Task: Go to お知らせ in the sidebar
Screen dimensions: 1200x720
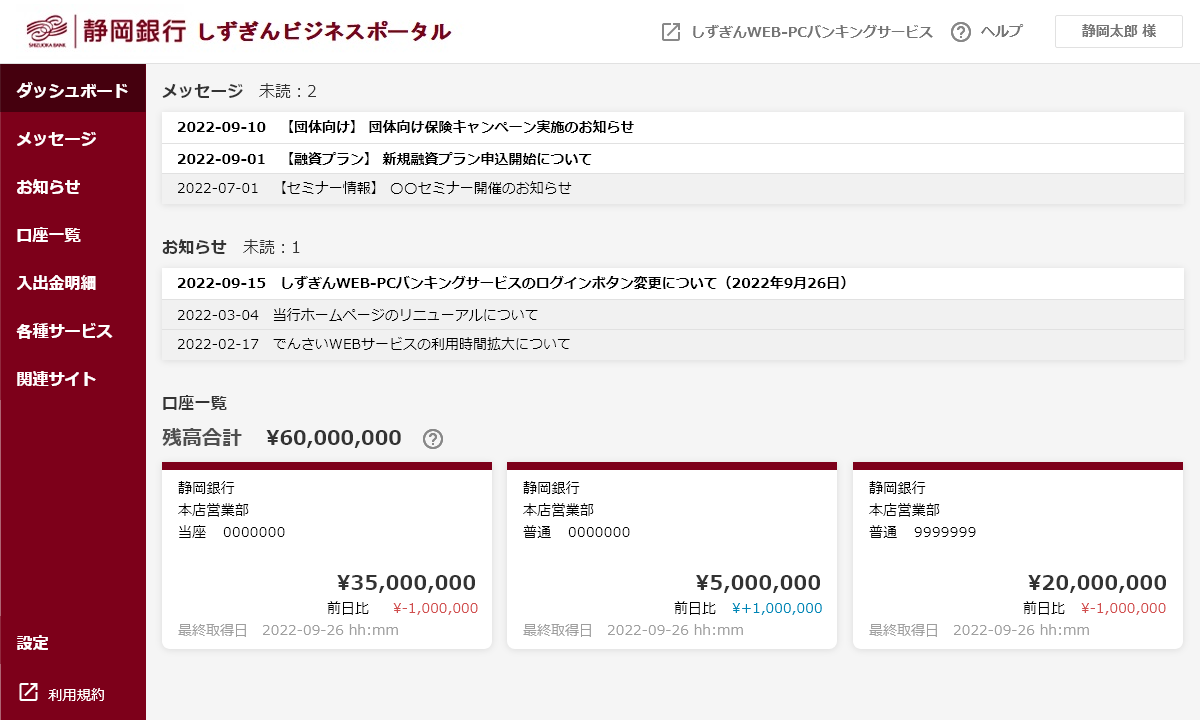Action: click(x=48, y=187)
